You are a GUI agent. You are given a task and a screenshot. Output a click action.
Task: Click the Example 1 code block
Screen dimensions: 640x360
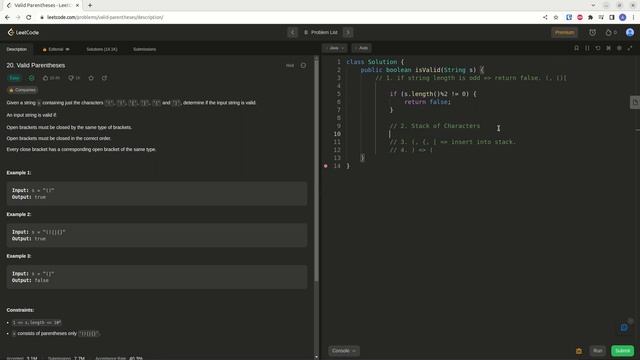[x=157, y=193]
